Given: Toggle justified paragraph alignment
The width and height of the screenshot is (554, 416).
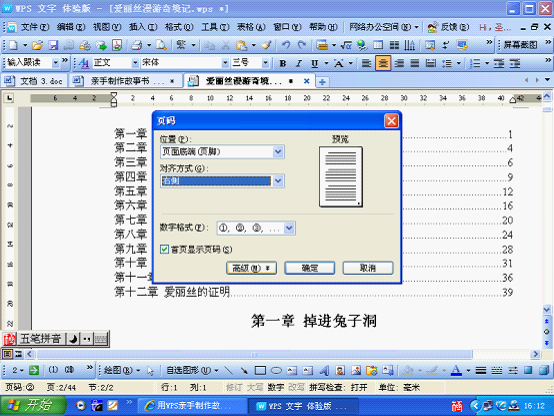Looking at the screenshot, I should coord(415,63).
